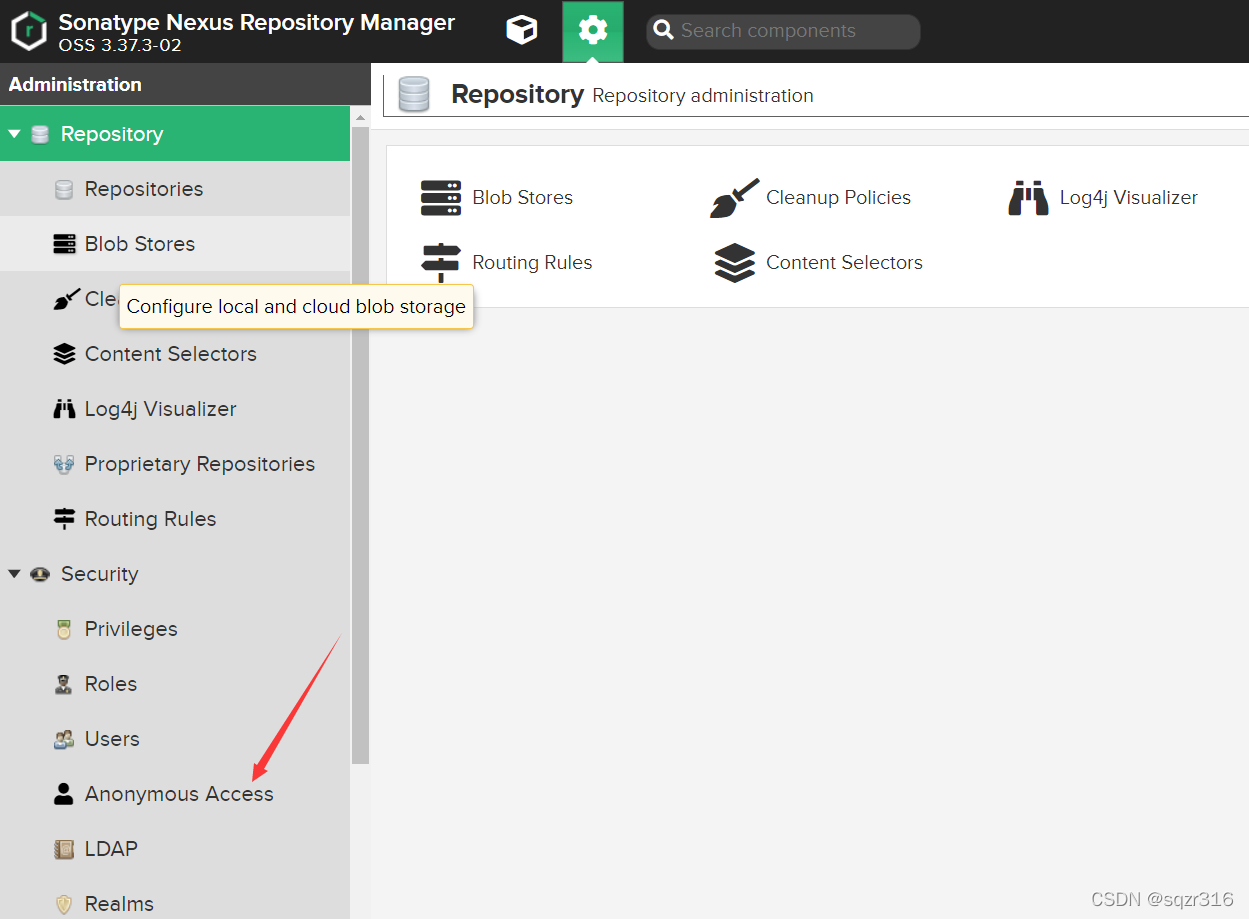
Task: Click the Realms shield icon
Action: [x=64, y=904]
